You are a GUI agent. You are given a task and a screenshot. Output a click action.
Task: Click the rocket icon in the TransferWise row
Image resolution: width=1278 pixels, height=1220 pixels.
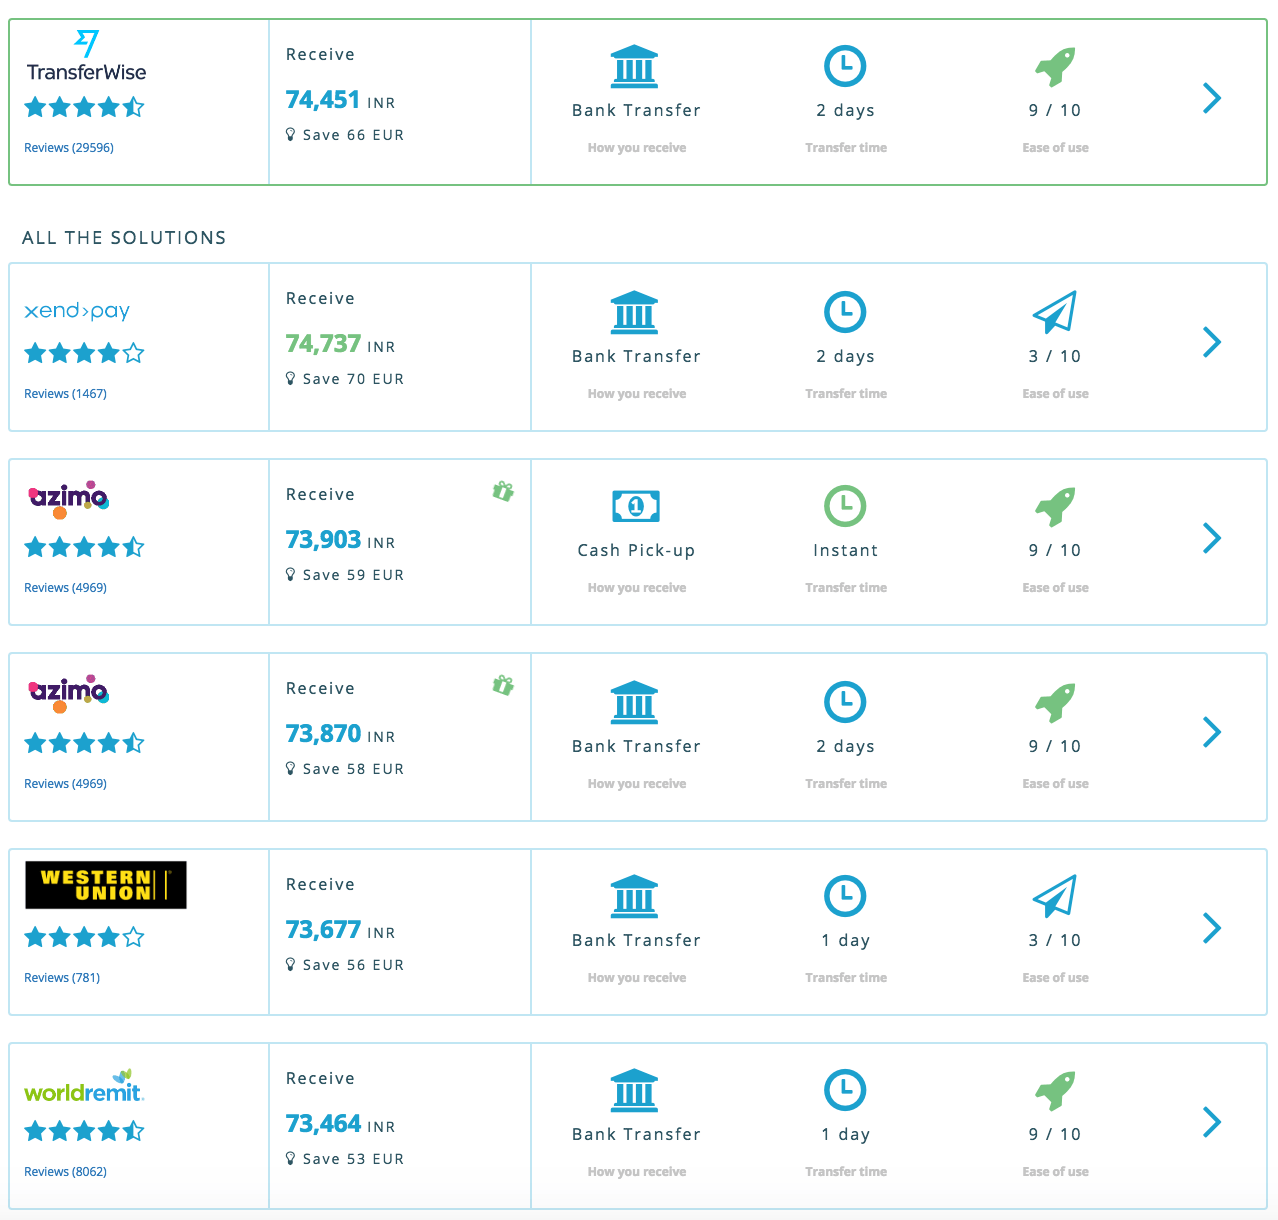[1055, 67]
